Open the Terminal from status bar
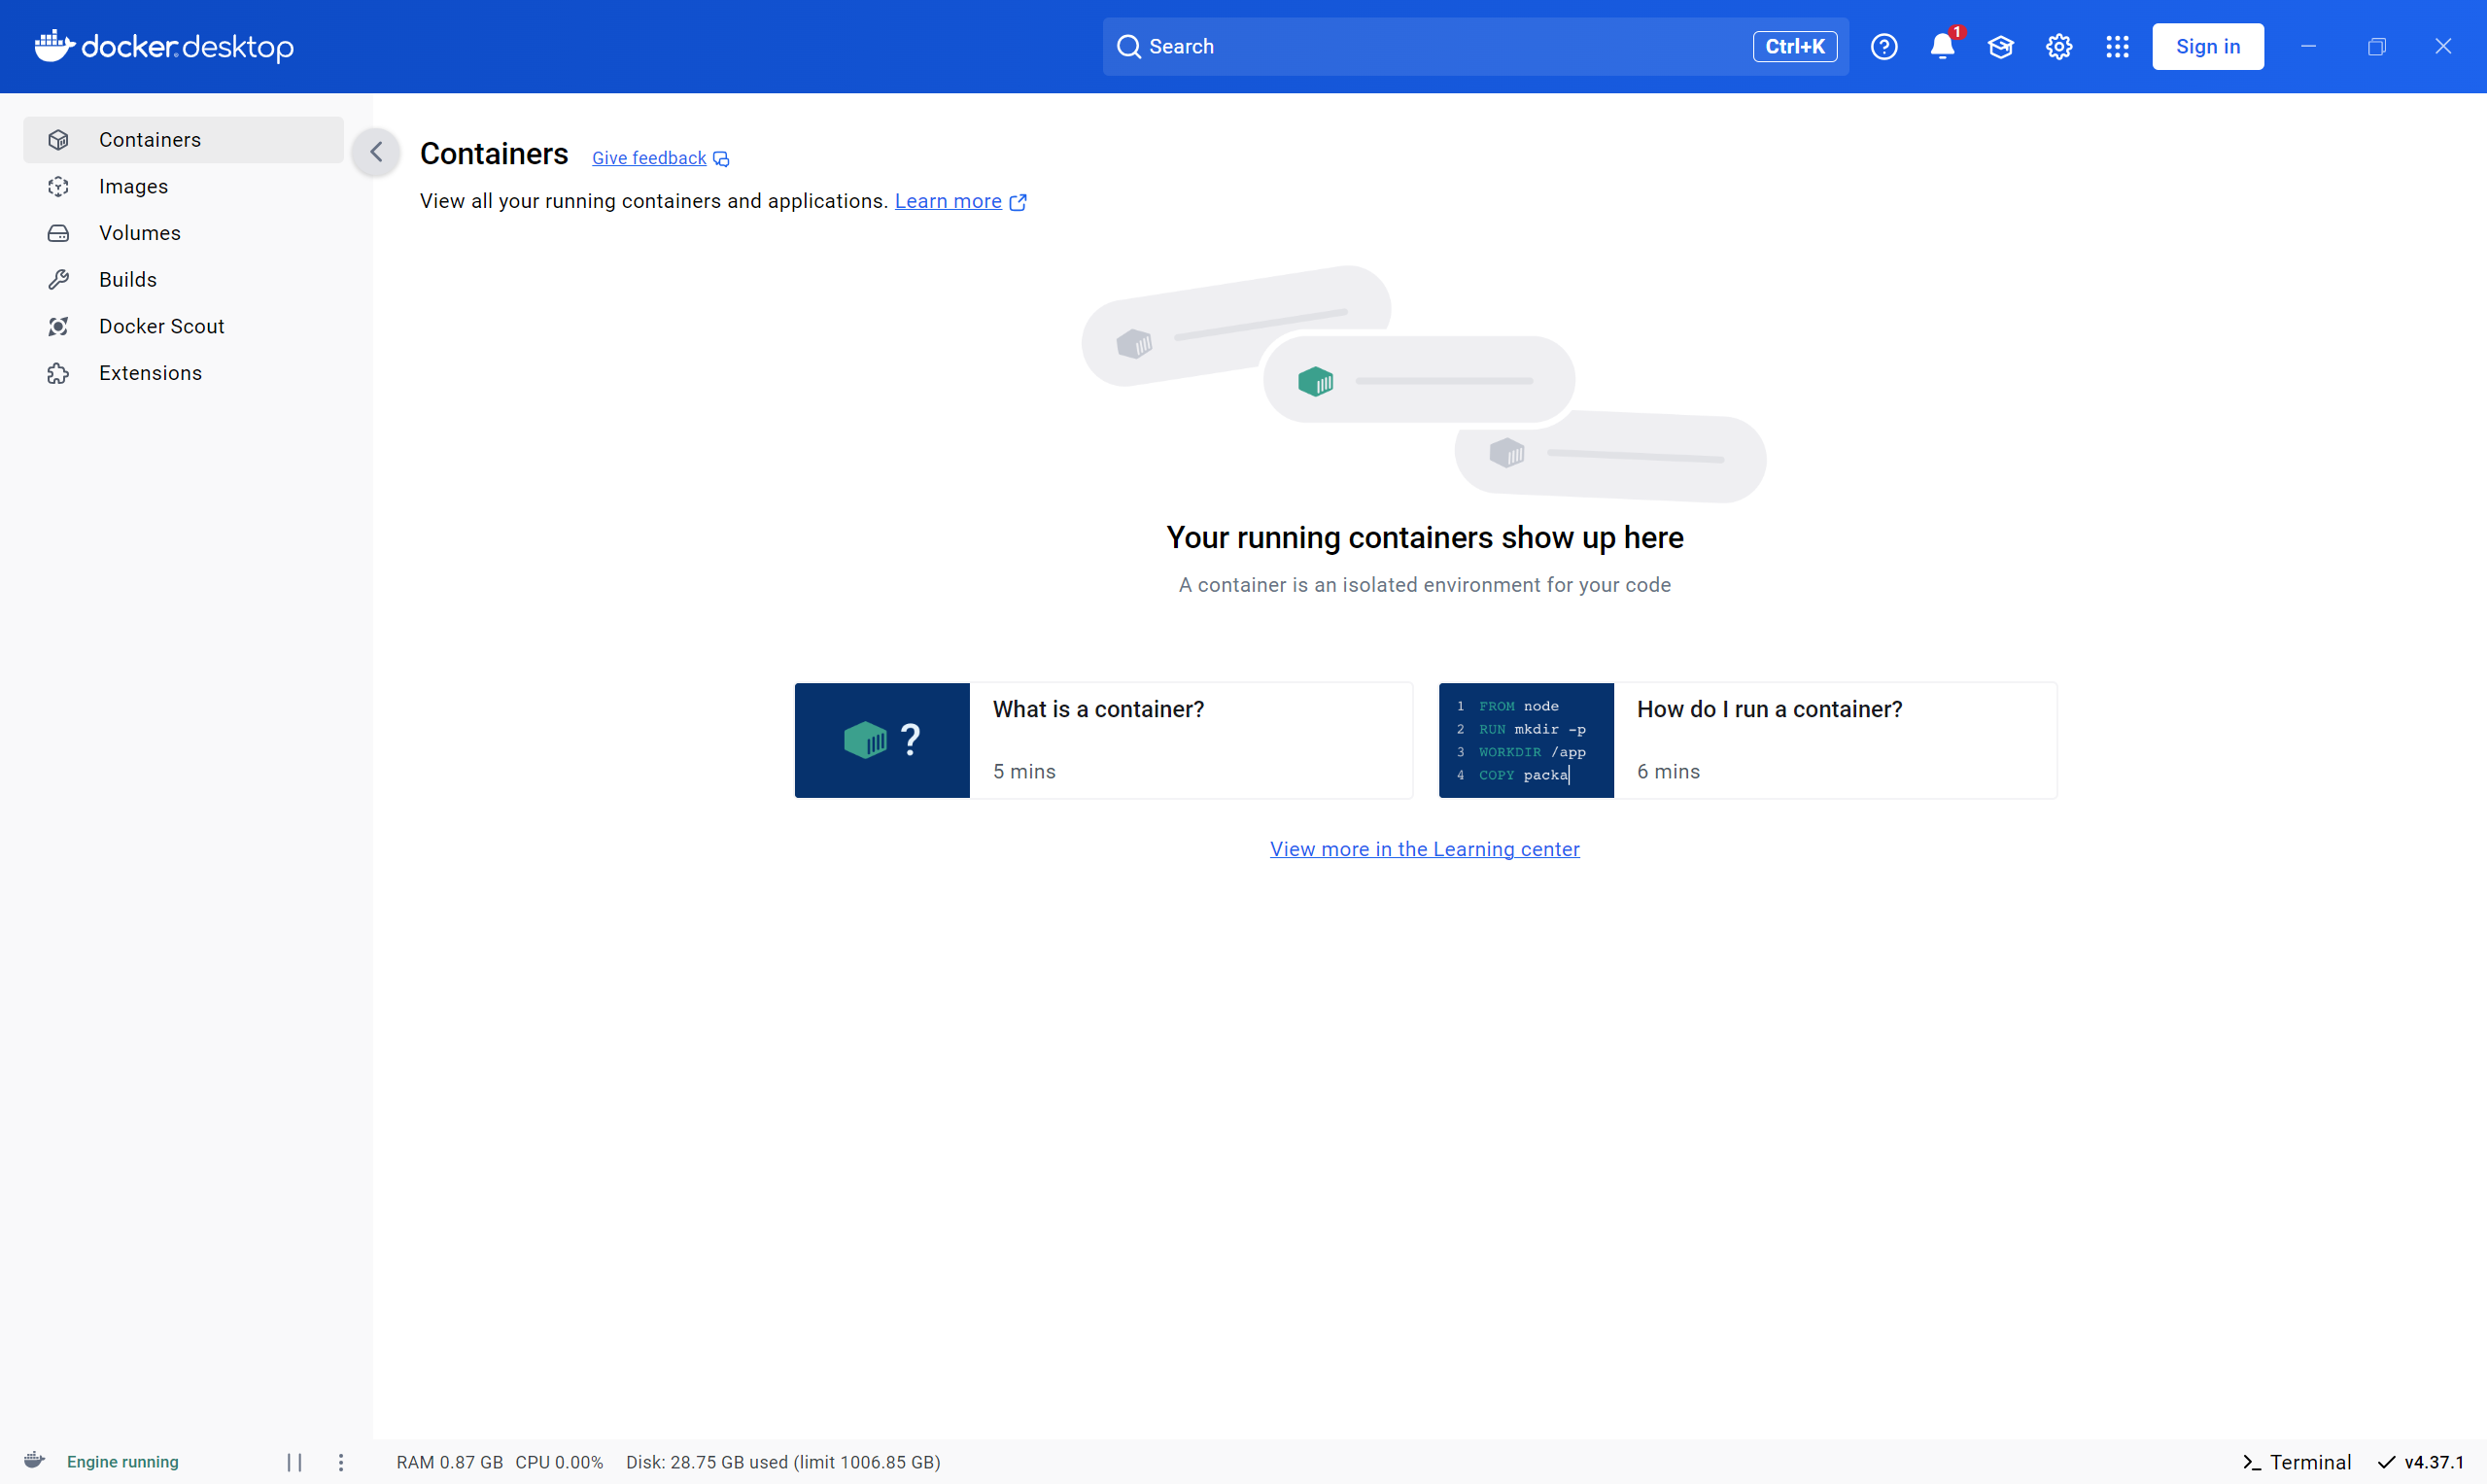The width and height of the screenshot is (2487, 1484). tap(2296, 1462)
